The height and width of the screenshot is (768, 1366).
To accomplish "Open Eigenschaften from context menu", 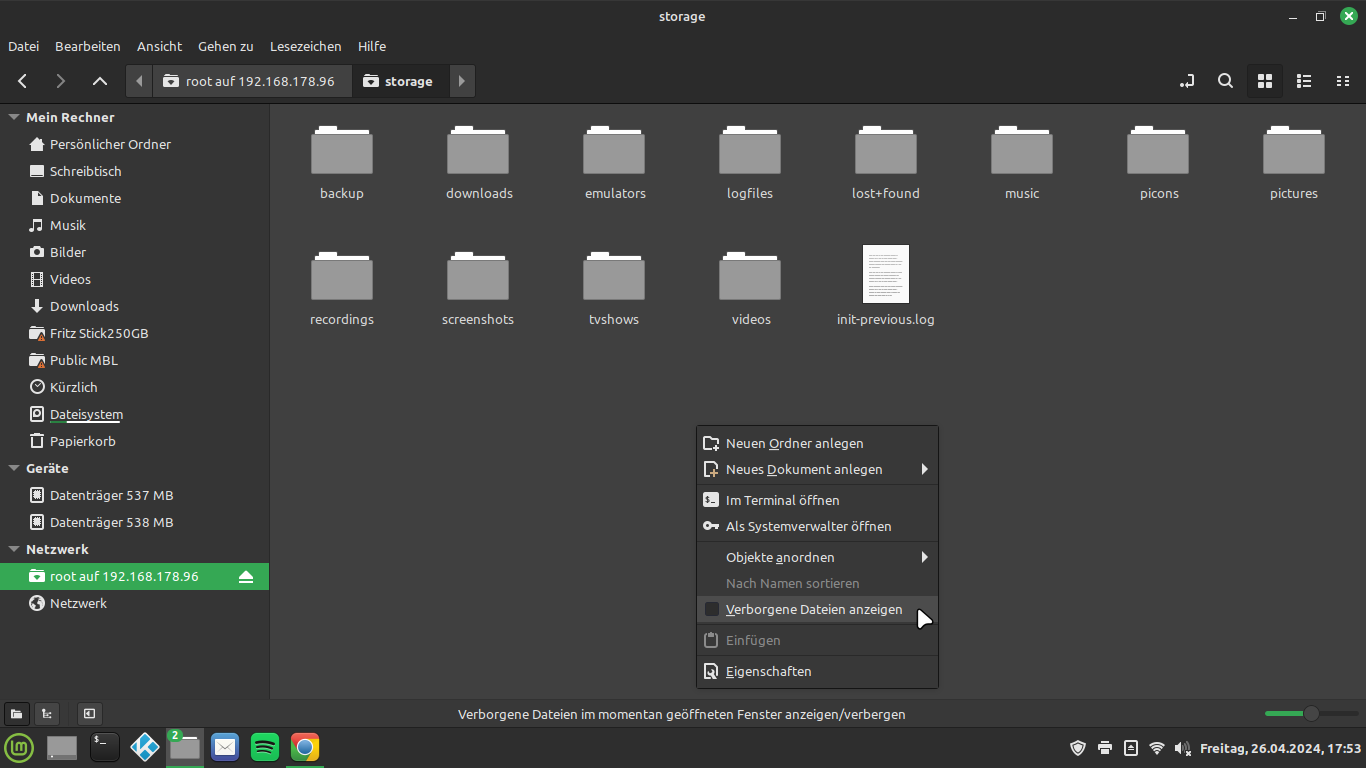I will [817, 671].
